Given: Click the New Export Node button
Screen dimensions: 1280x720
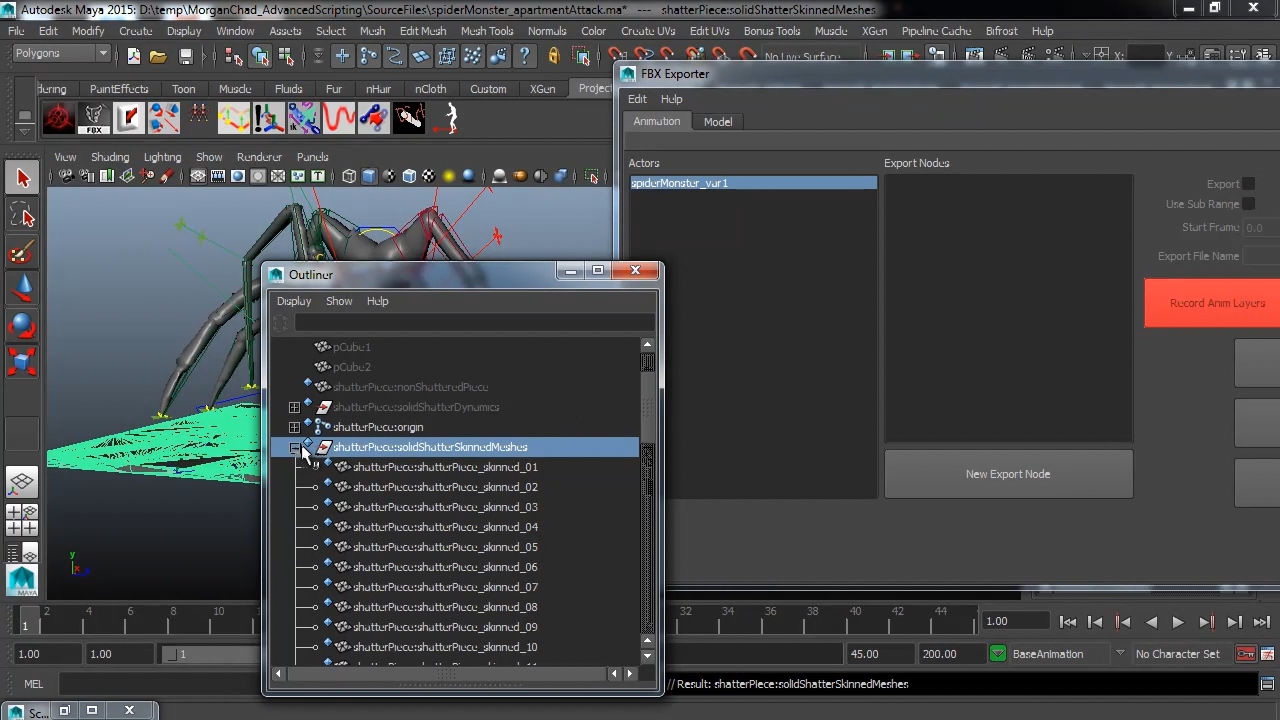Looking at the screenshot, I should [x=1008, y=474].
